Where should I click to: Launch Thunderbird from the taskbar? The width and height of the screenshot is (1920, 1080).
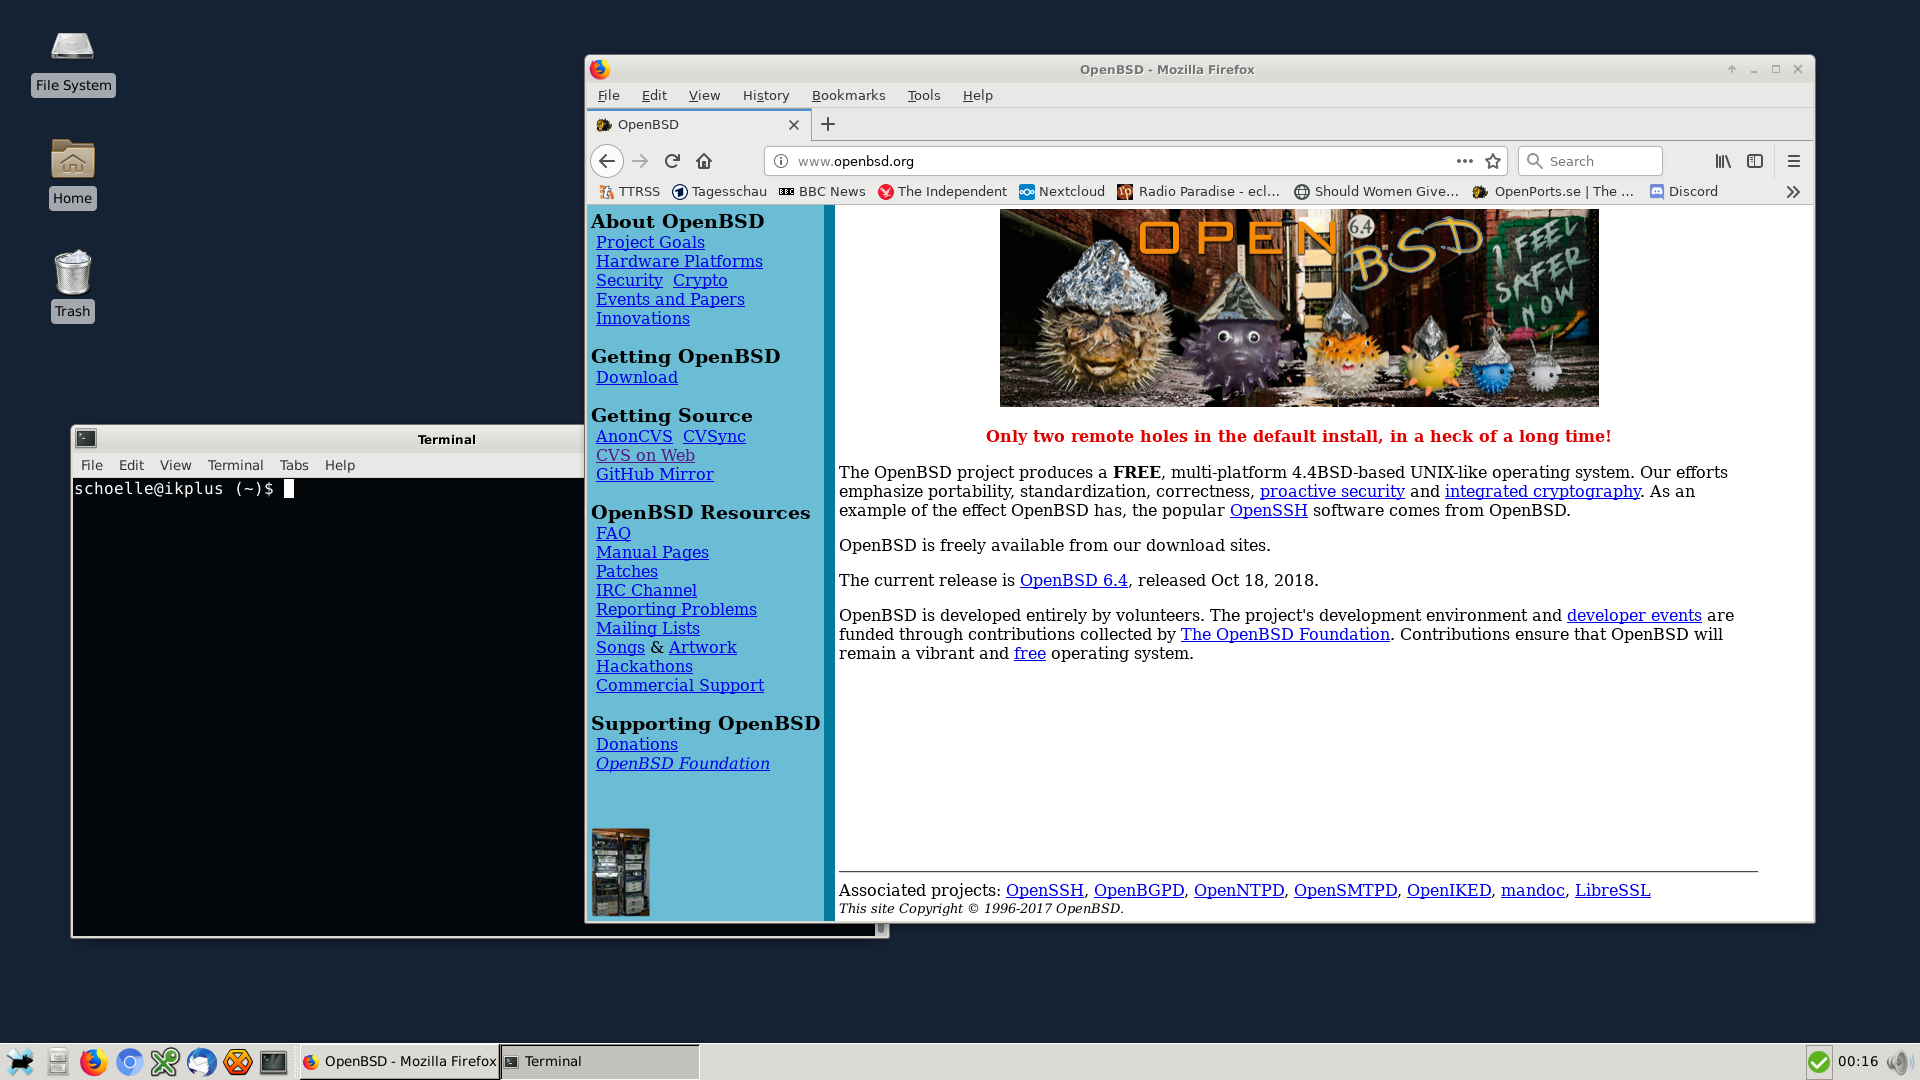(202, 1062)
